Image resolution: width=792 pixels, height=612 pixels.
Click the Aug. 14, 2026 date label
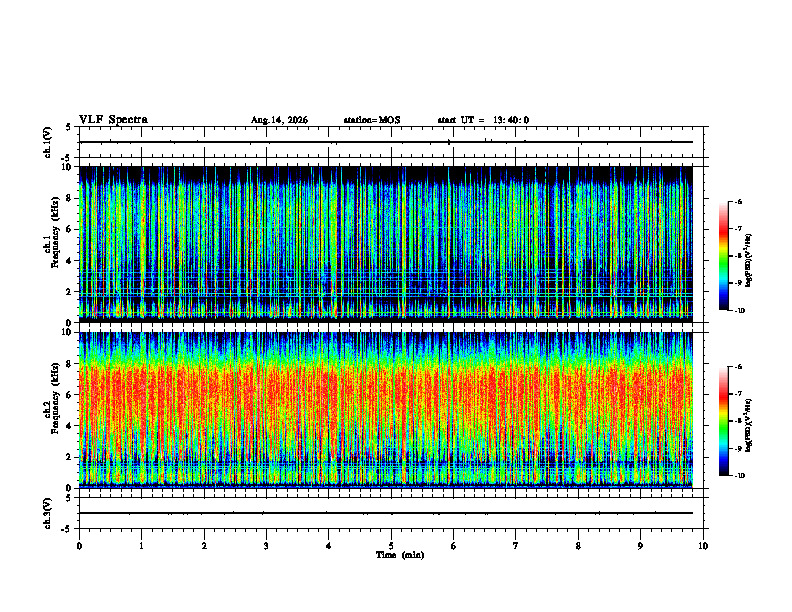point(279,120)
